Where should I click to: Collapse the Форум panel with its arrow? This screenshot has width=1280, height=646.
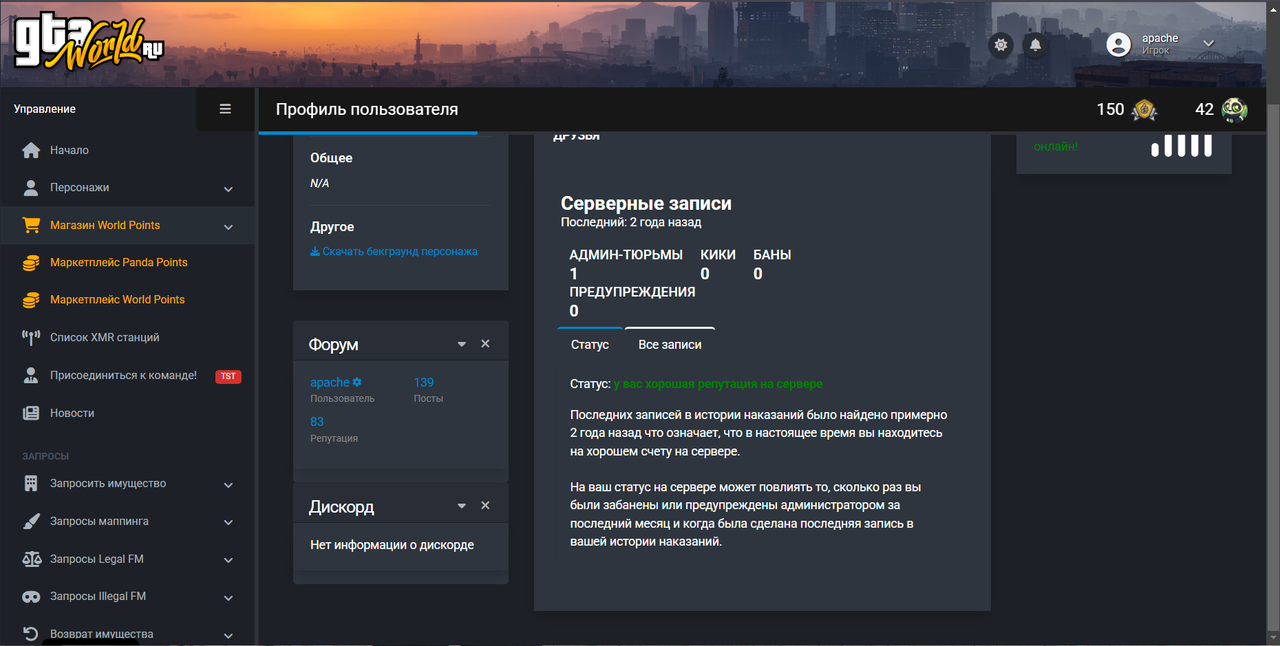[x=462, y=344]
